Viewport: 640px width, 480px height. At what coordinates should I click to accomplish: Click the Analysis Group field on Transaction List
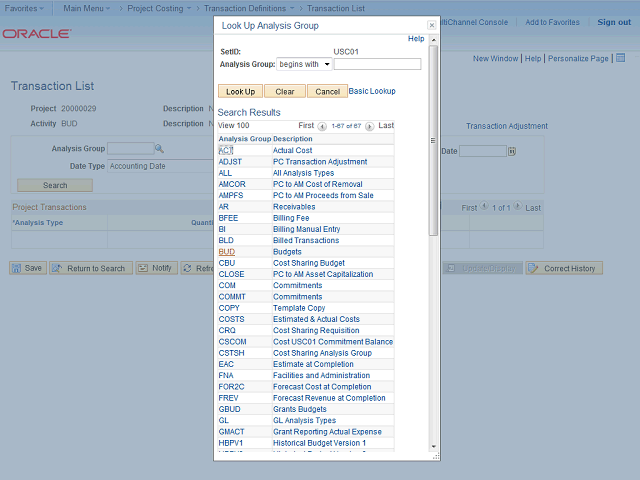[131, 149]
